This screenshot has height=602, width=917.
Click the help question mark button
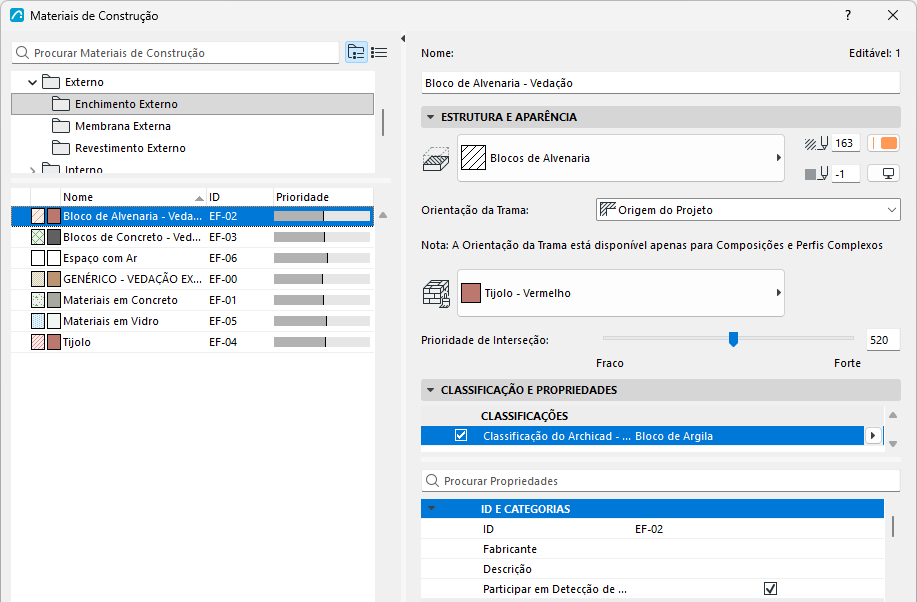pyautogui.click(x=848, y=16)
